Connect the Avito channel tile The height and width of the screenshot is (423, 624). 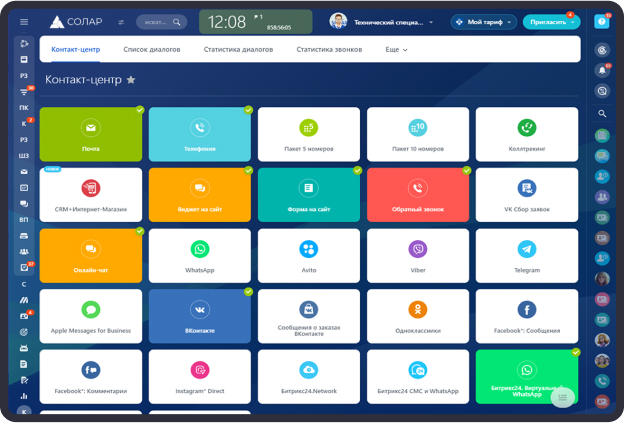click(309, 256)
